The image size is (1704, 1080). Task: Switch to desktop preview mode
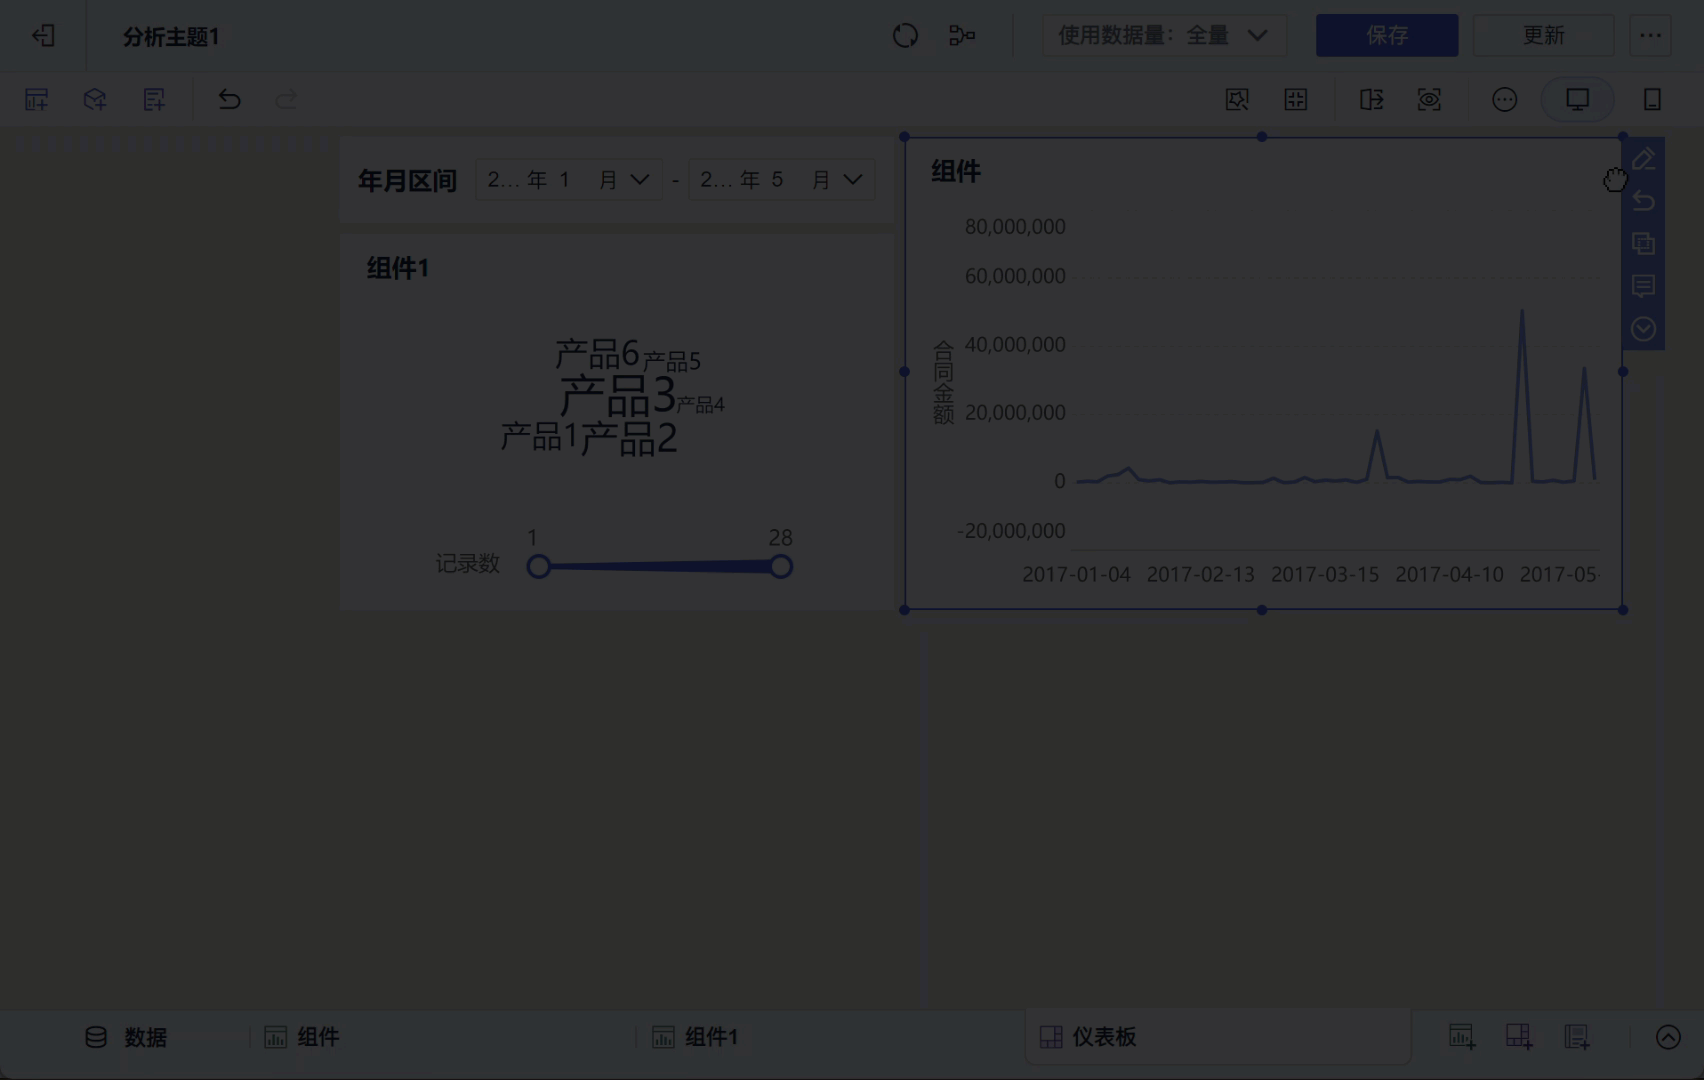point(1576,99)
